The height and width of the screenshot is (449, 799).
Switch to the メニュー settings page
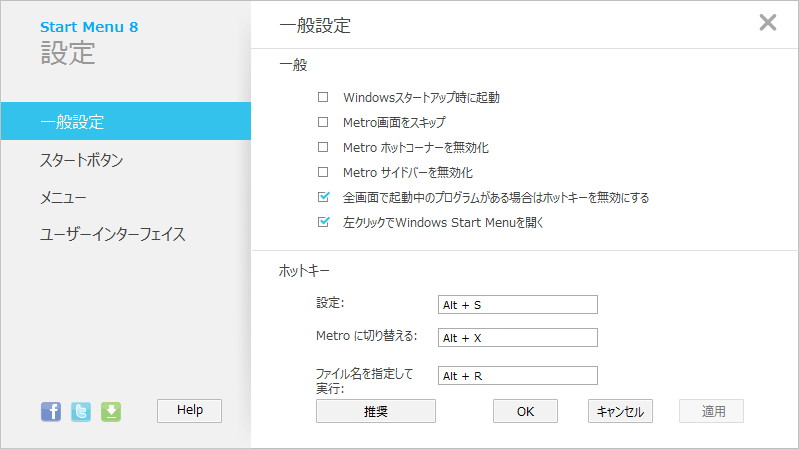pos(63,197)
